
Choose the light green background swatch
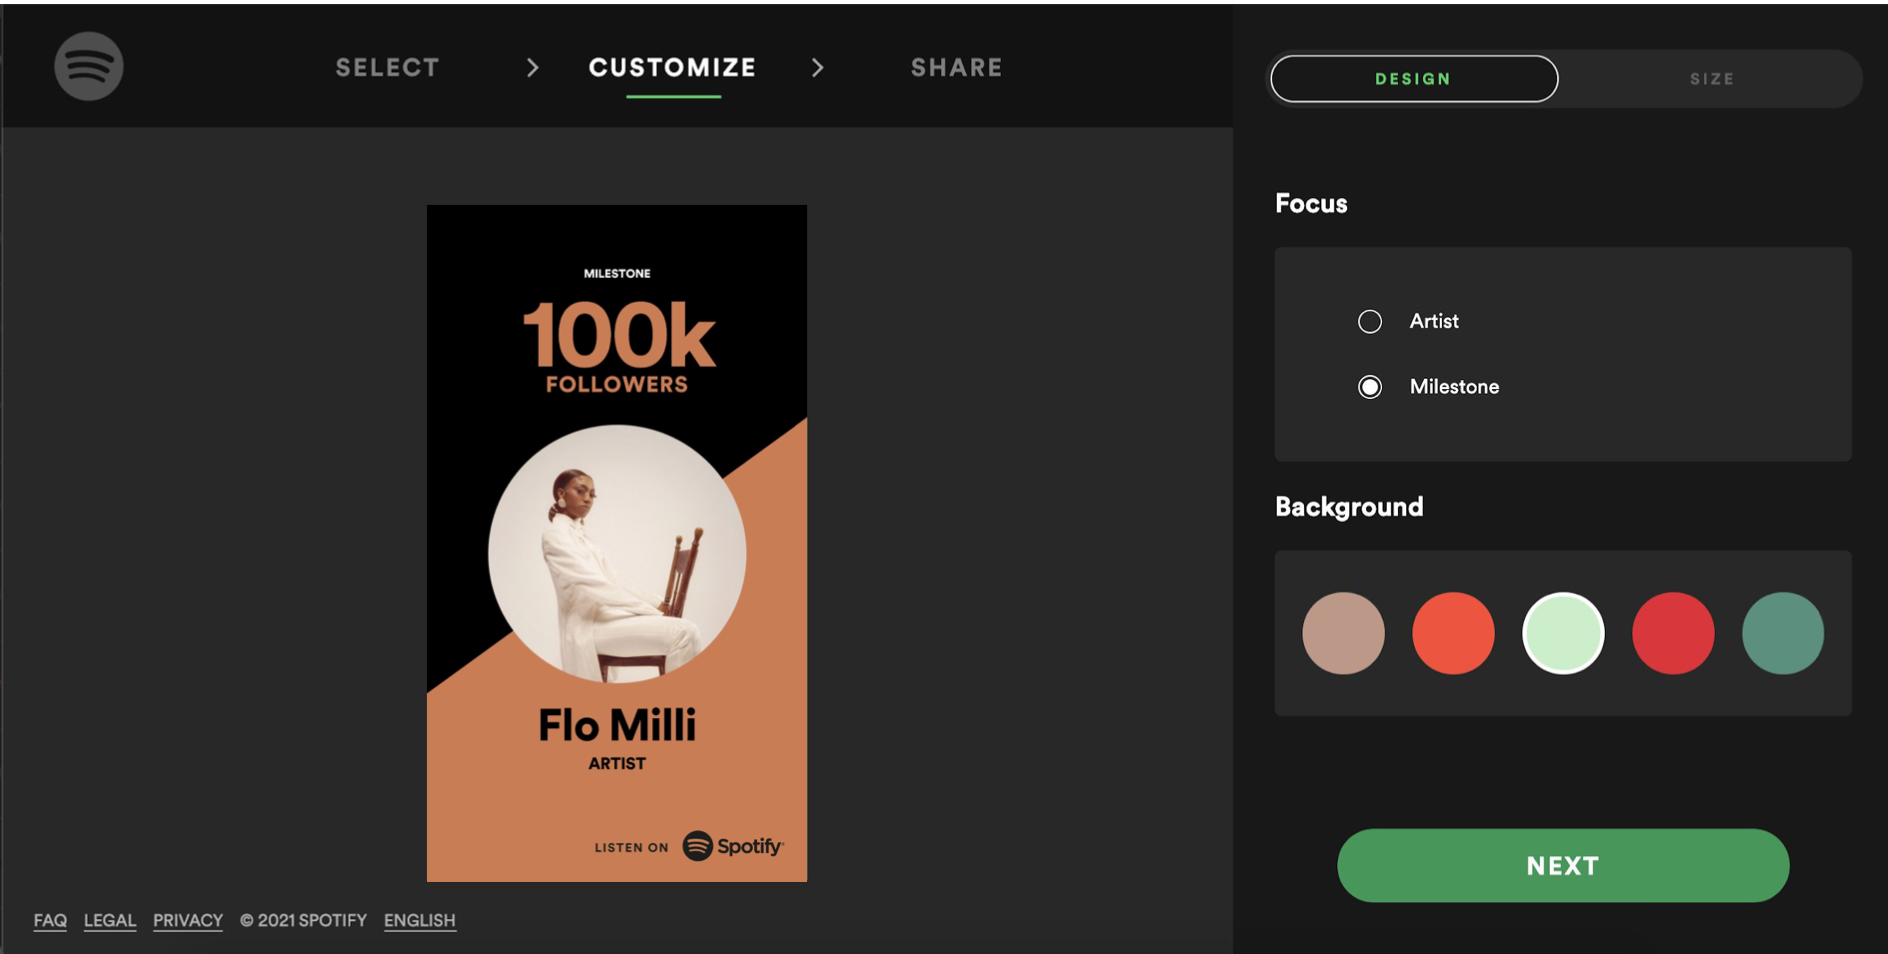click(x=1563, y=633)
